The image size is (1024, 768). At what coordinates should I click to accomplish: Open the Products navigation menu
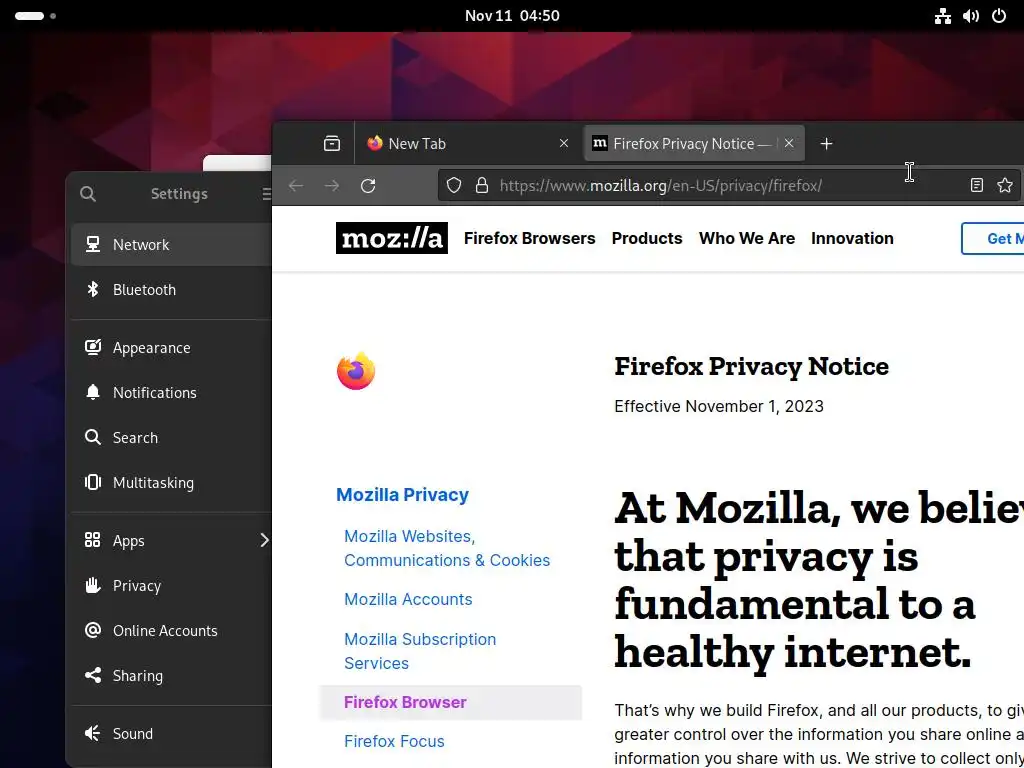click(647, 238)
